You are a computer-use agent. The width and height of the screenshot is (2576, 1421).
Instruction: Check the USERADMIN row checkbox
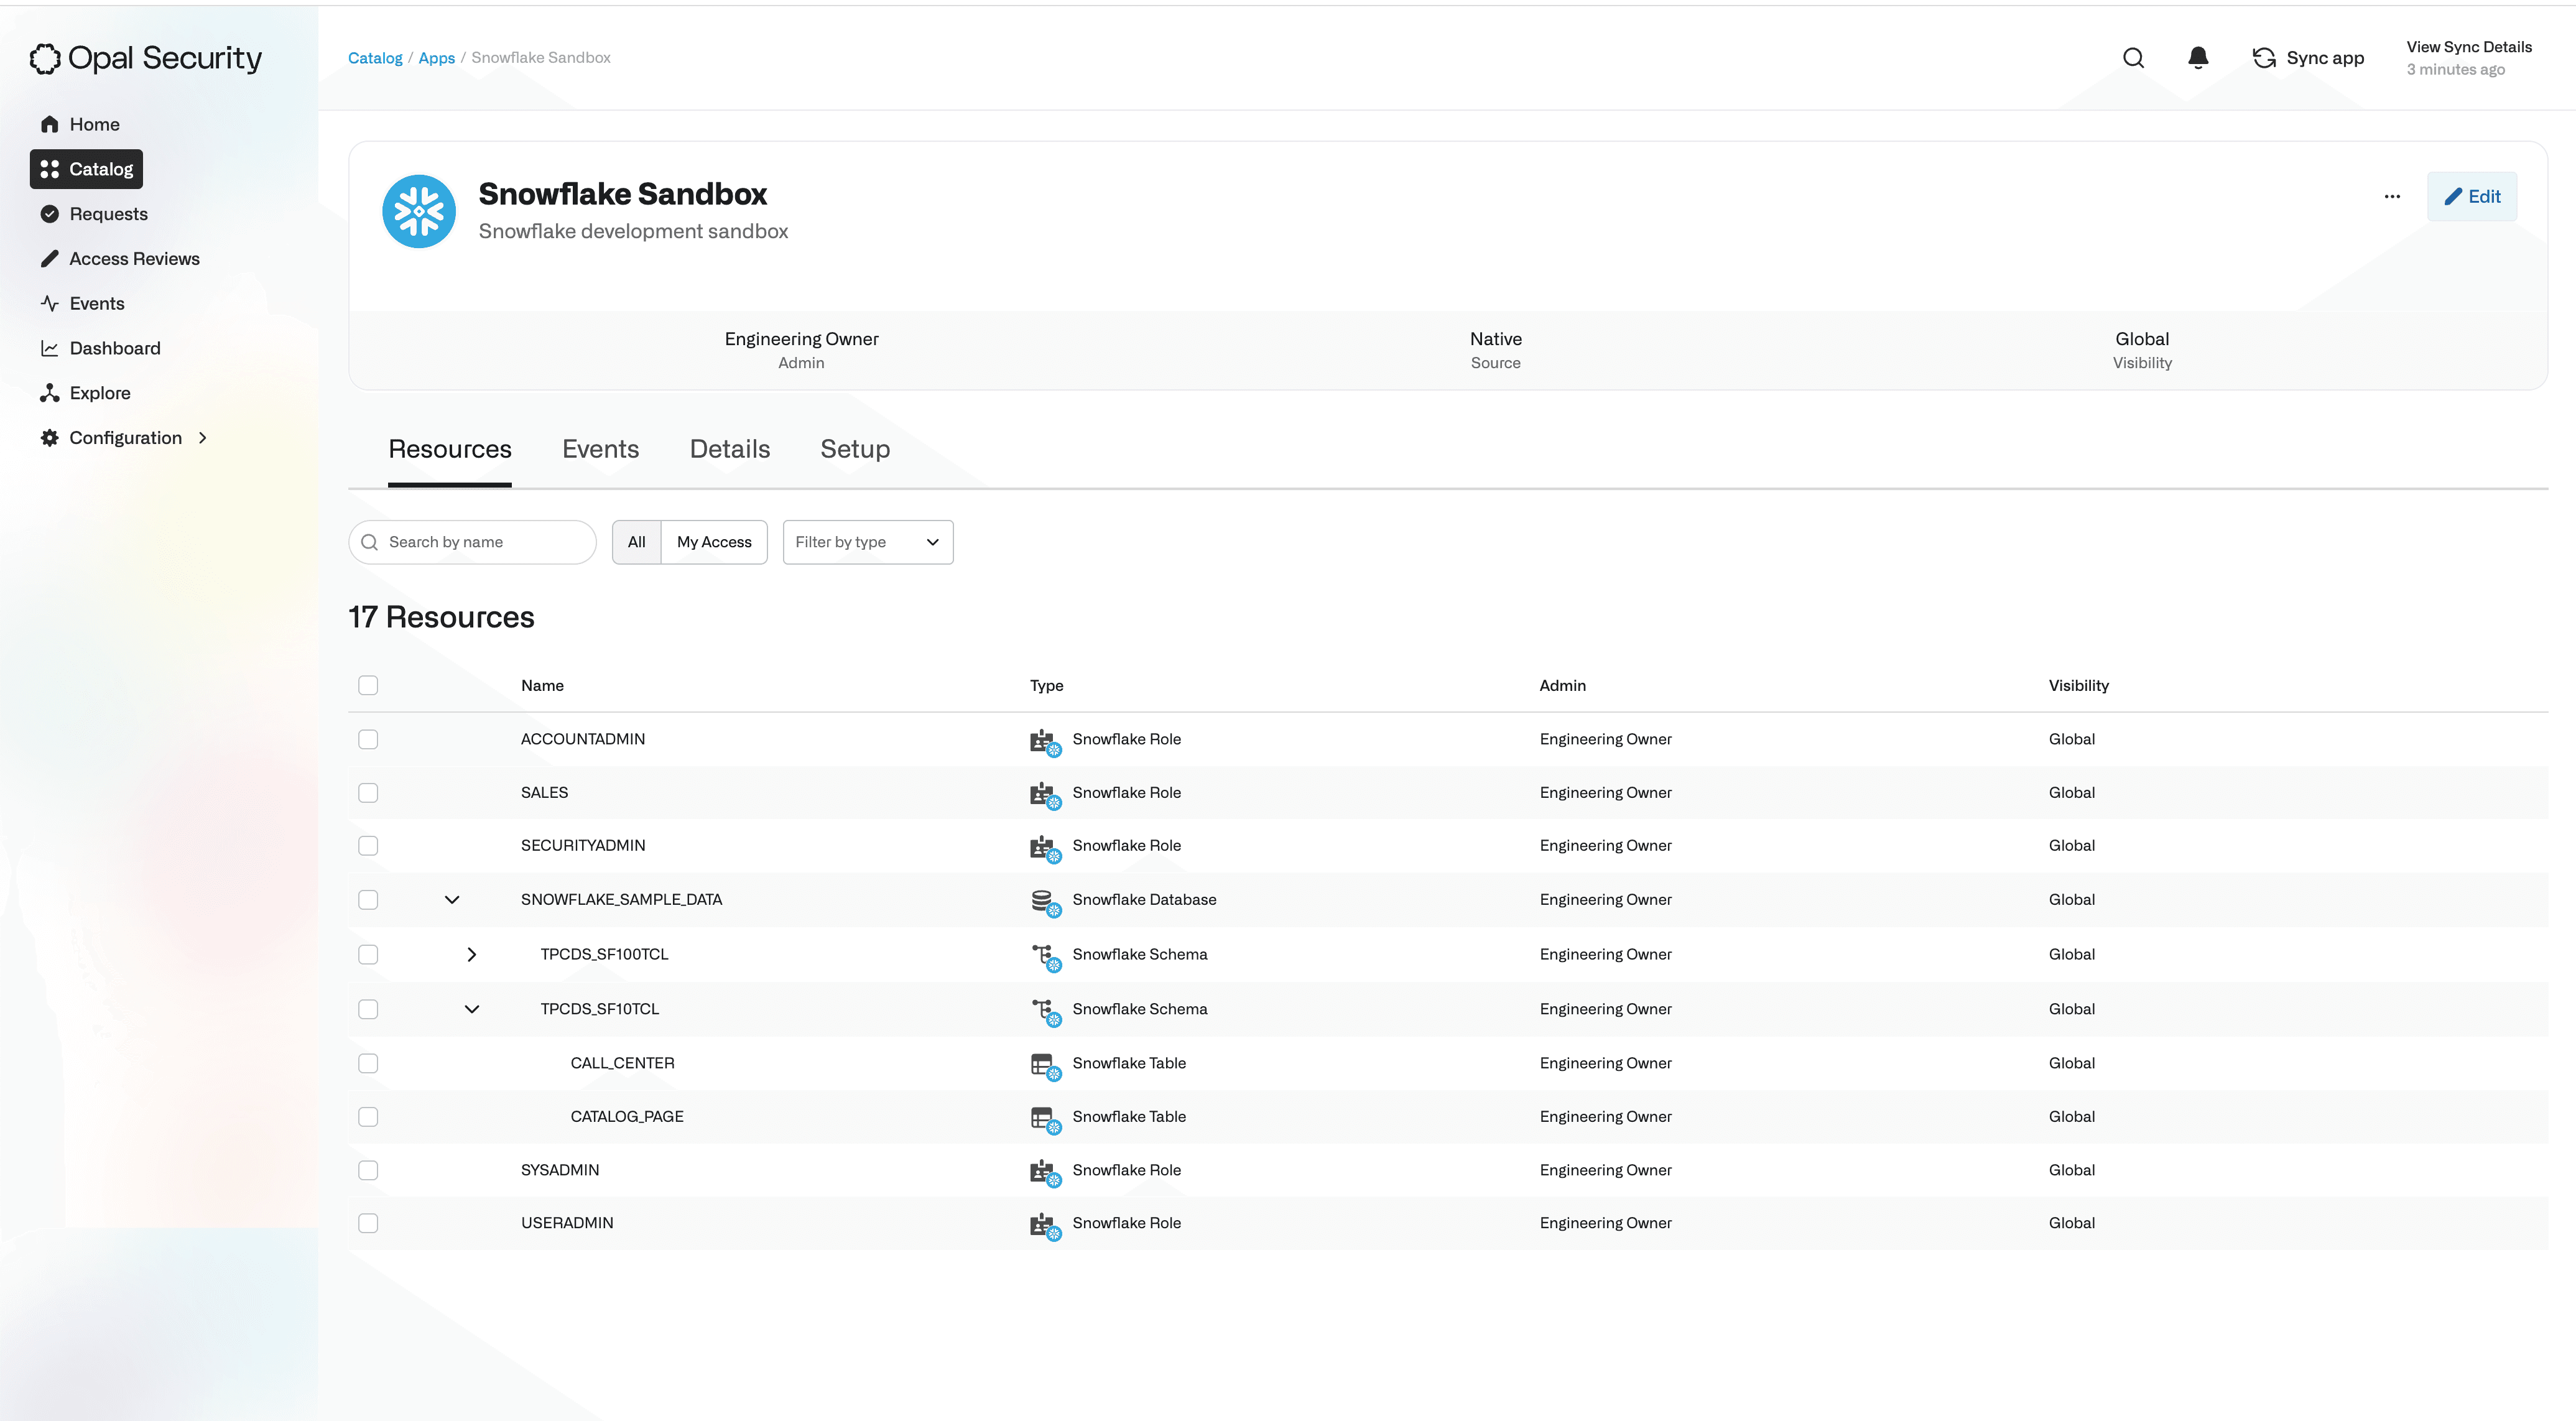(x=368, y=1222)
